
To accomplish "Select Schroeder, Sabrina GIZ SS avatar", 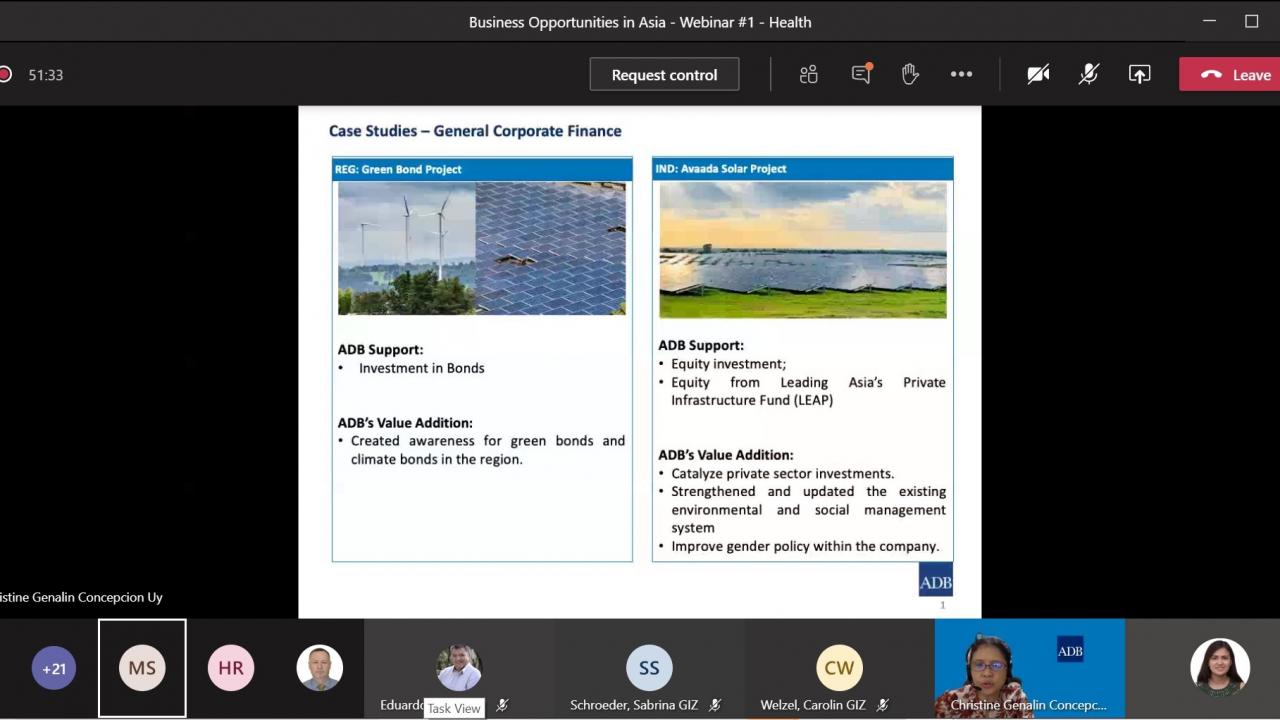I will pyautogui.click(x=649, y=668).
